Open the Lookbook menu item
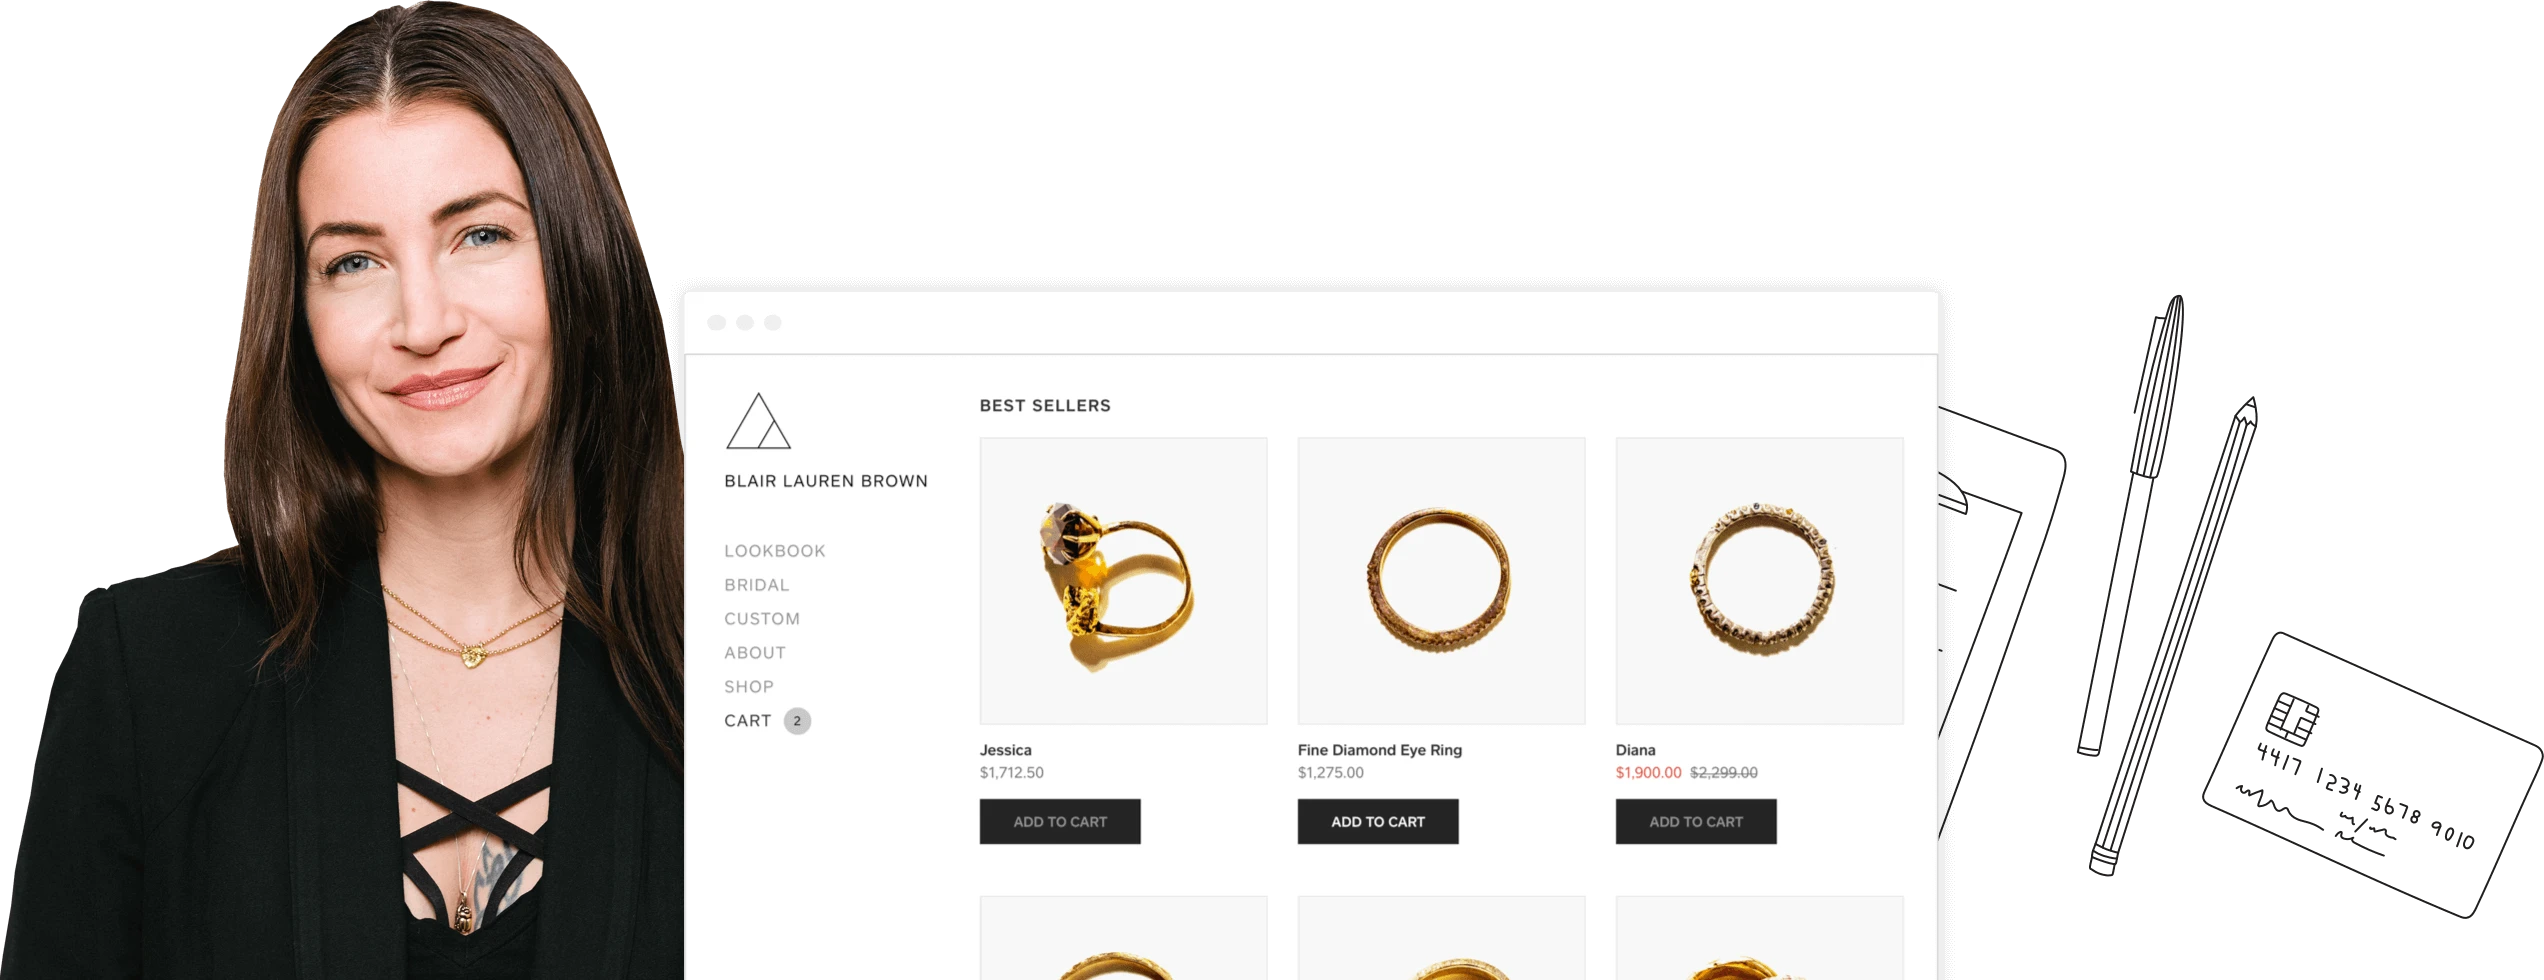The width and height of the screenshot is (2544, 980). click(x=775, y=551)
